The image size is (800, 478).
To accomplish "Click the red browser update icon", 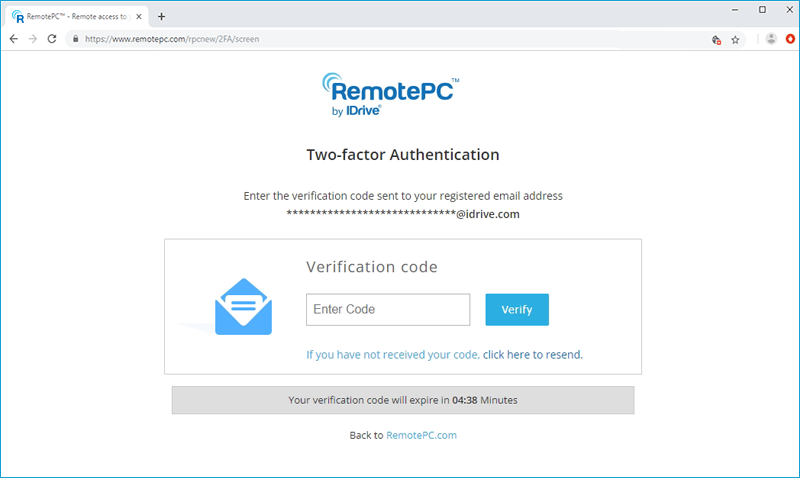I will pos(789,39).
